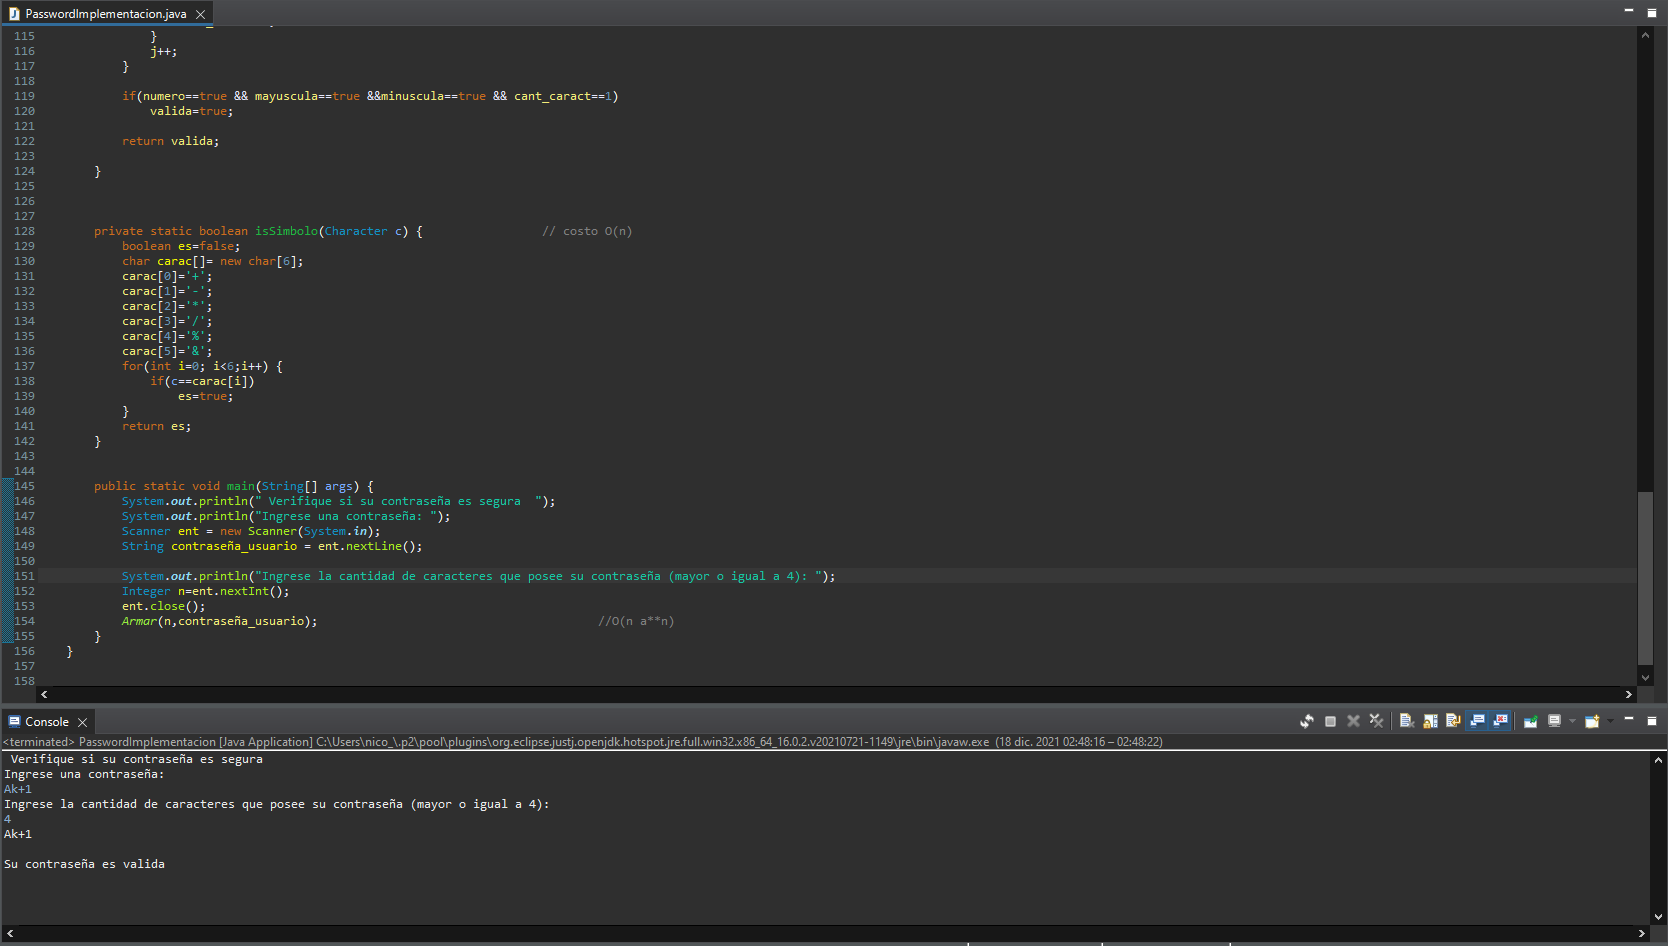
Task: Close the PasswordImplementacion.java editor tab
Action: pyautogui.click(x=200, y=14)
